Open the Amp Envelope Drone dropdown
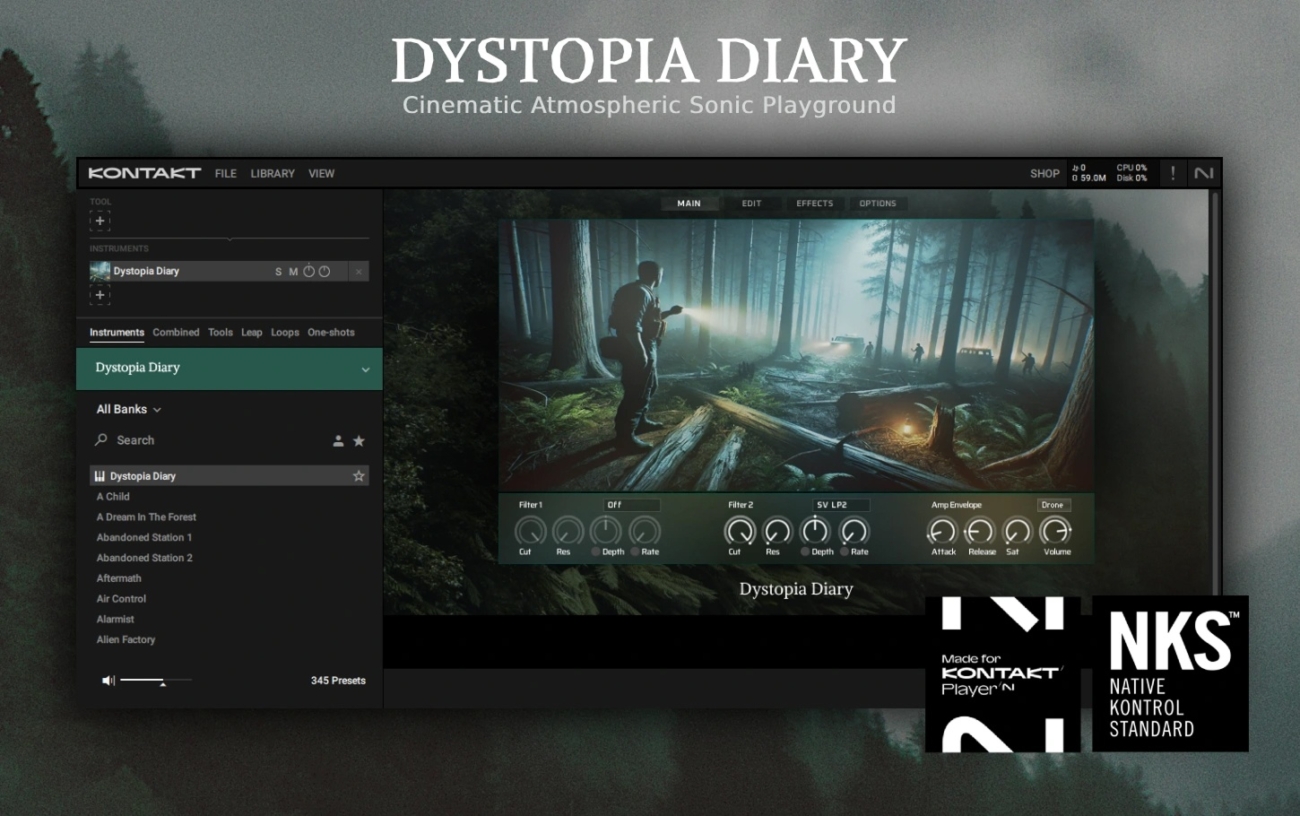 point(1053,505)
